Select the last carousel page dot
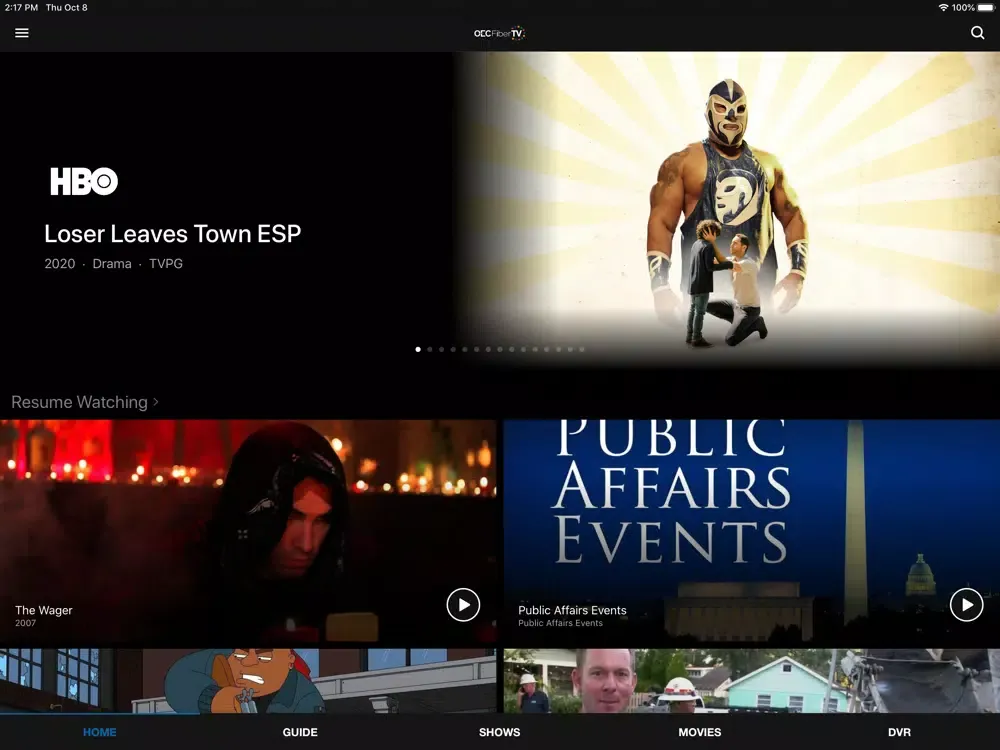 [x=582, y=349]
